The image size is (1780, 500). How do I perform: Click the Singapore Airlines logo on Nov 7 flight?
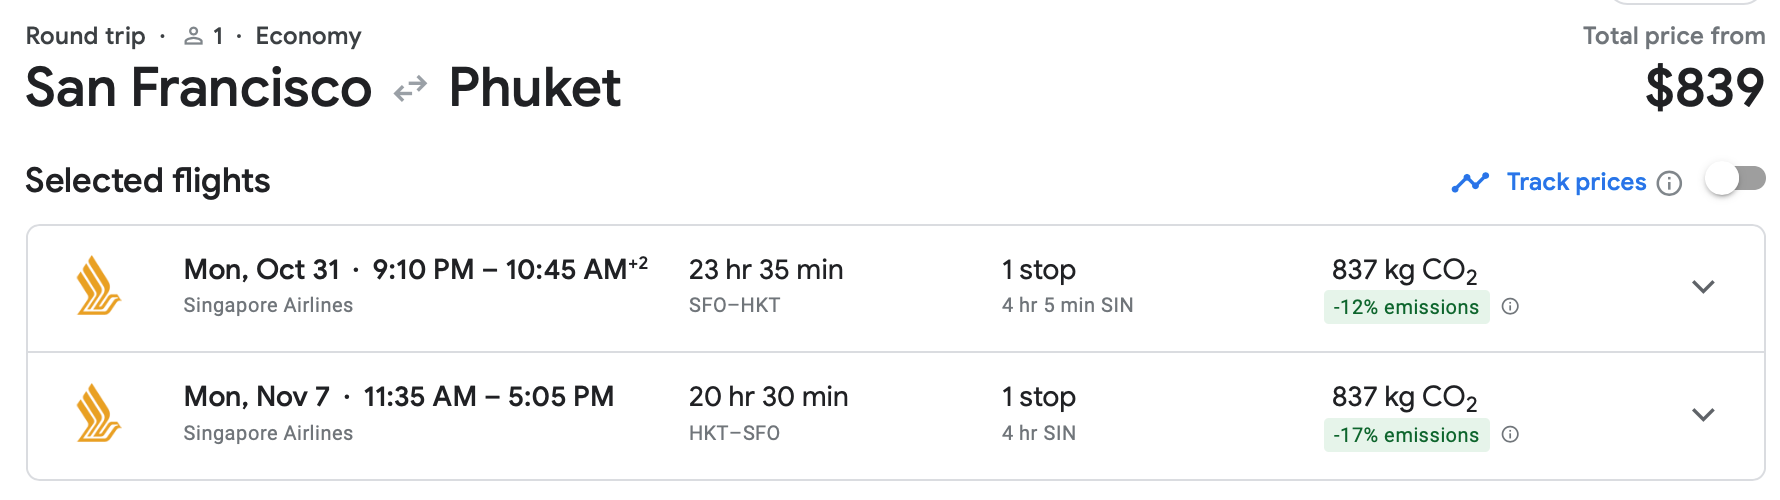98,414
